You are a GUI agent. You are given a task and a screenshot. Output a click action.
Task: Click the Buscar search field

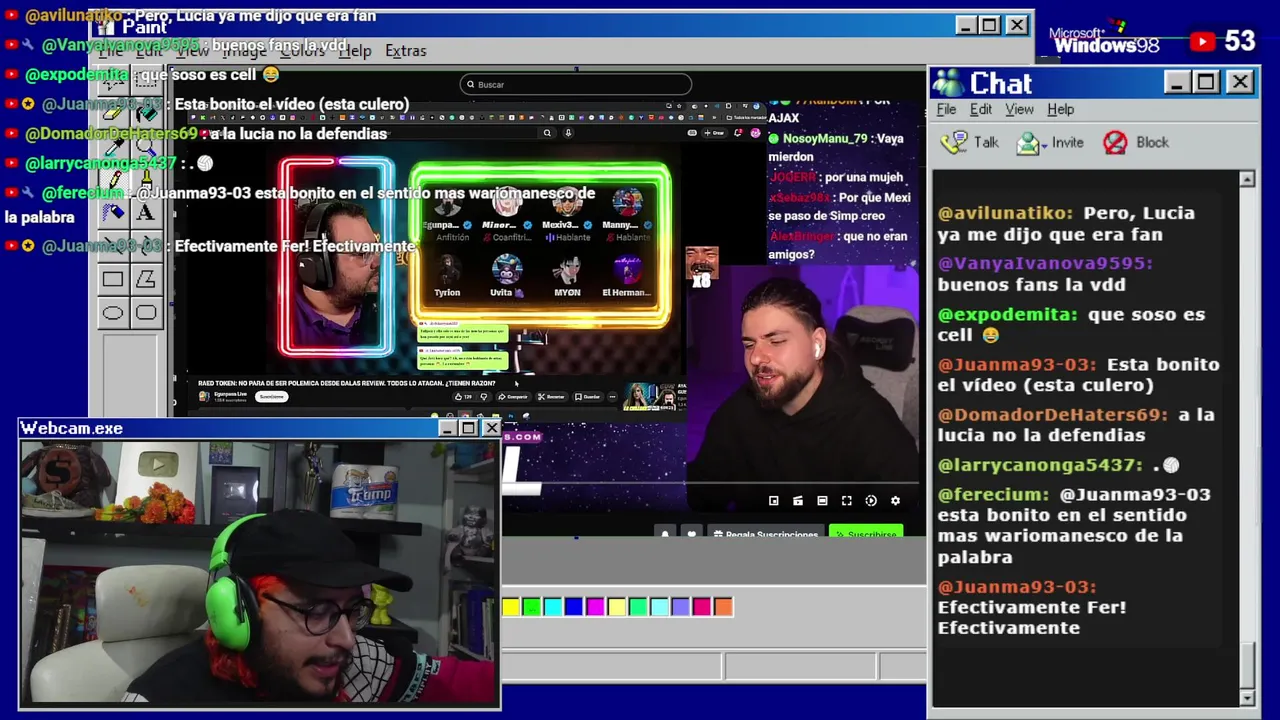[x=576, y=84]
